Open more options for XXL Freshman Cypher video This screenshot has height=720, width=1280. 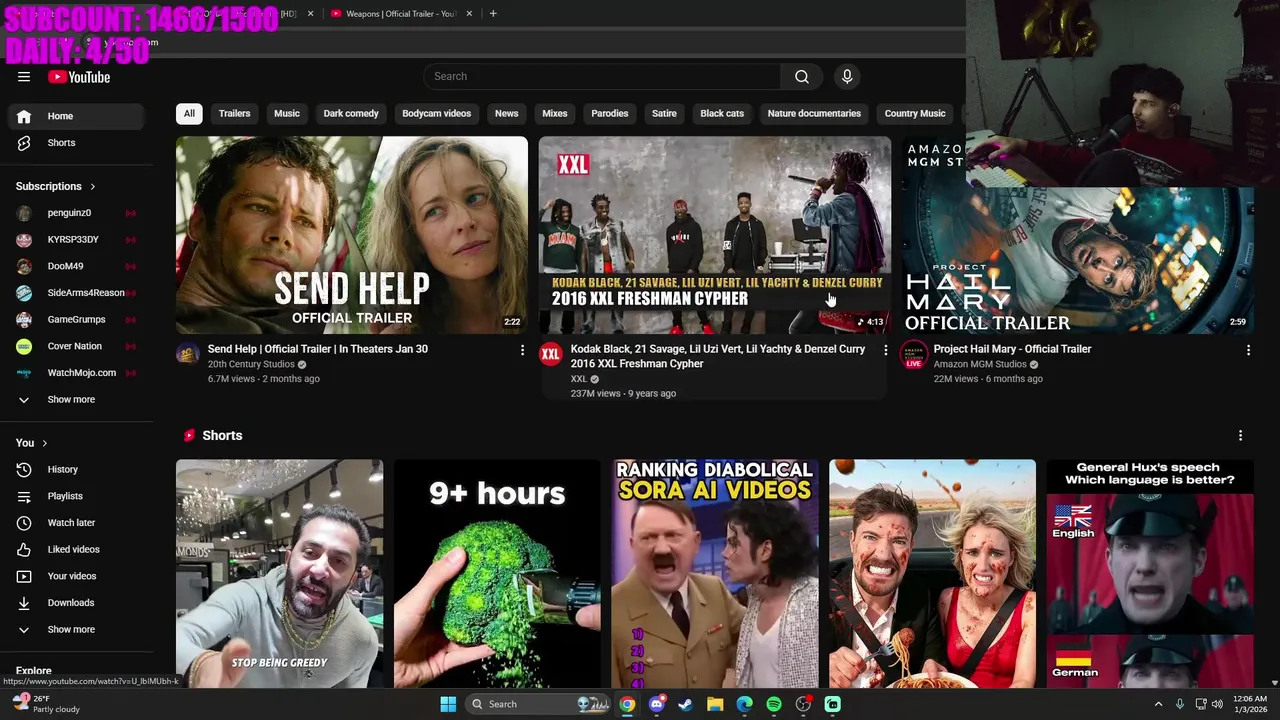point(885,350)
